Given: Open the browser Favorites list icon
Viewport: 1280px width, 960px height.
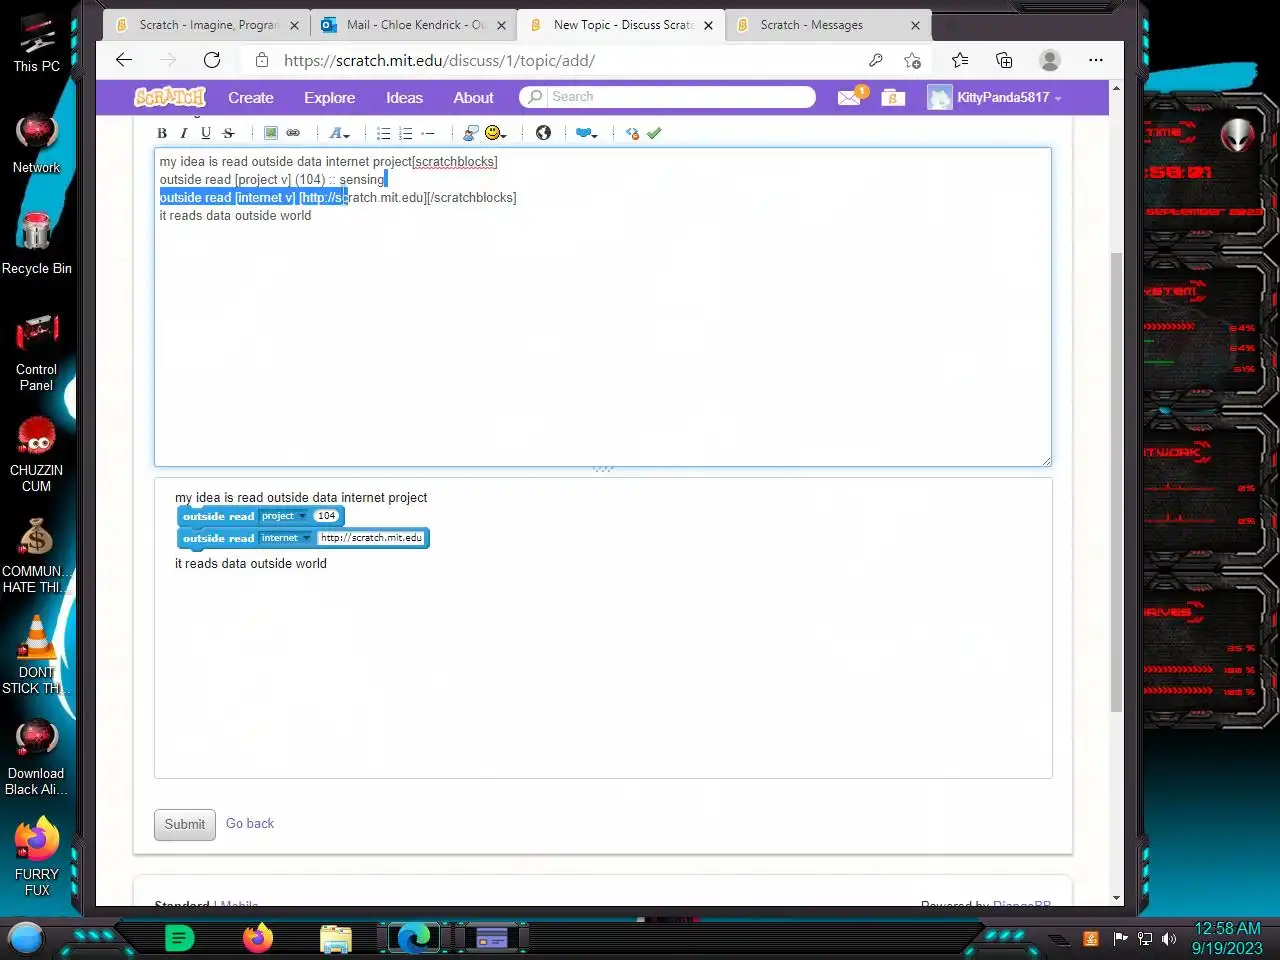Looking at the screenshot, I should coord(960,60).
